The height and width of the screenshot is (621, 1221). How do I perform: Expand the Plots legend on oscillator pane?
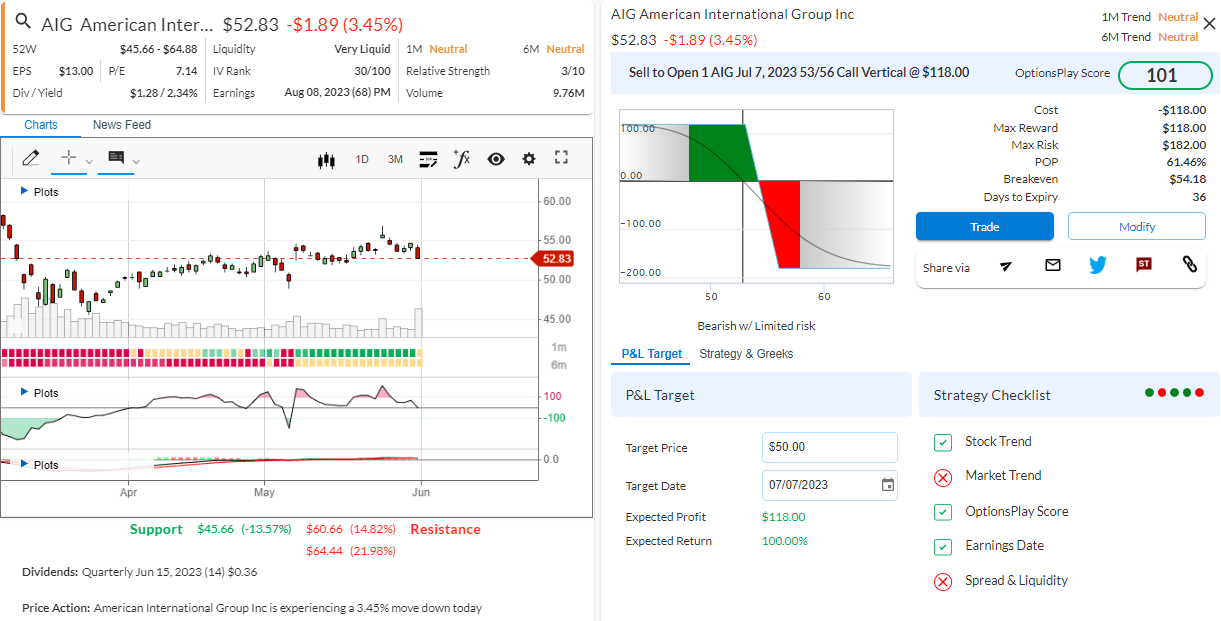[x=40, y=393]
